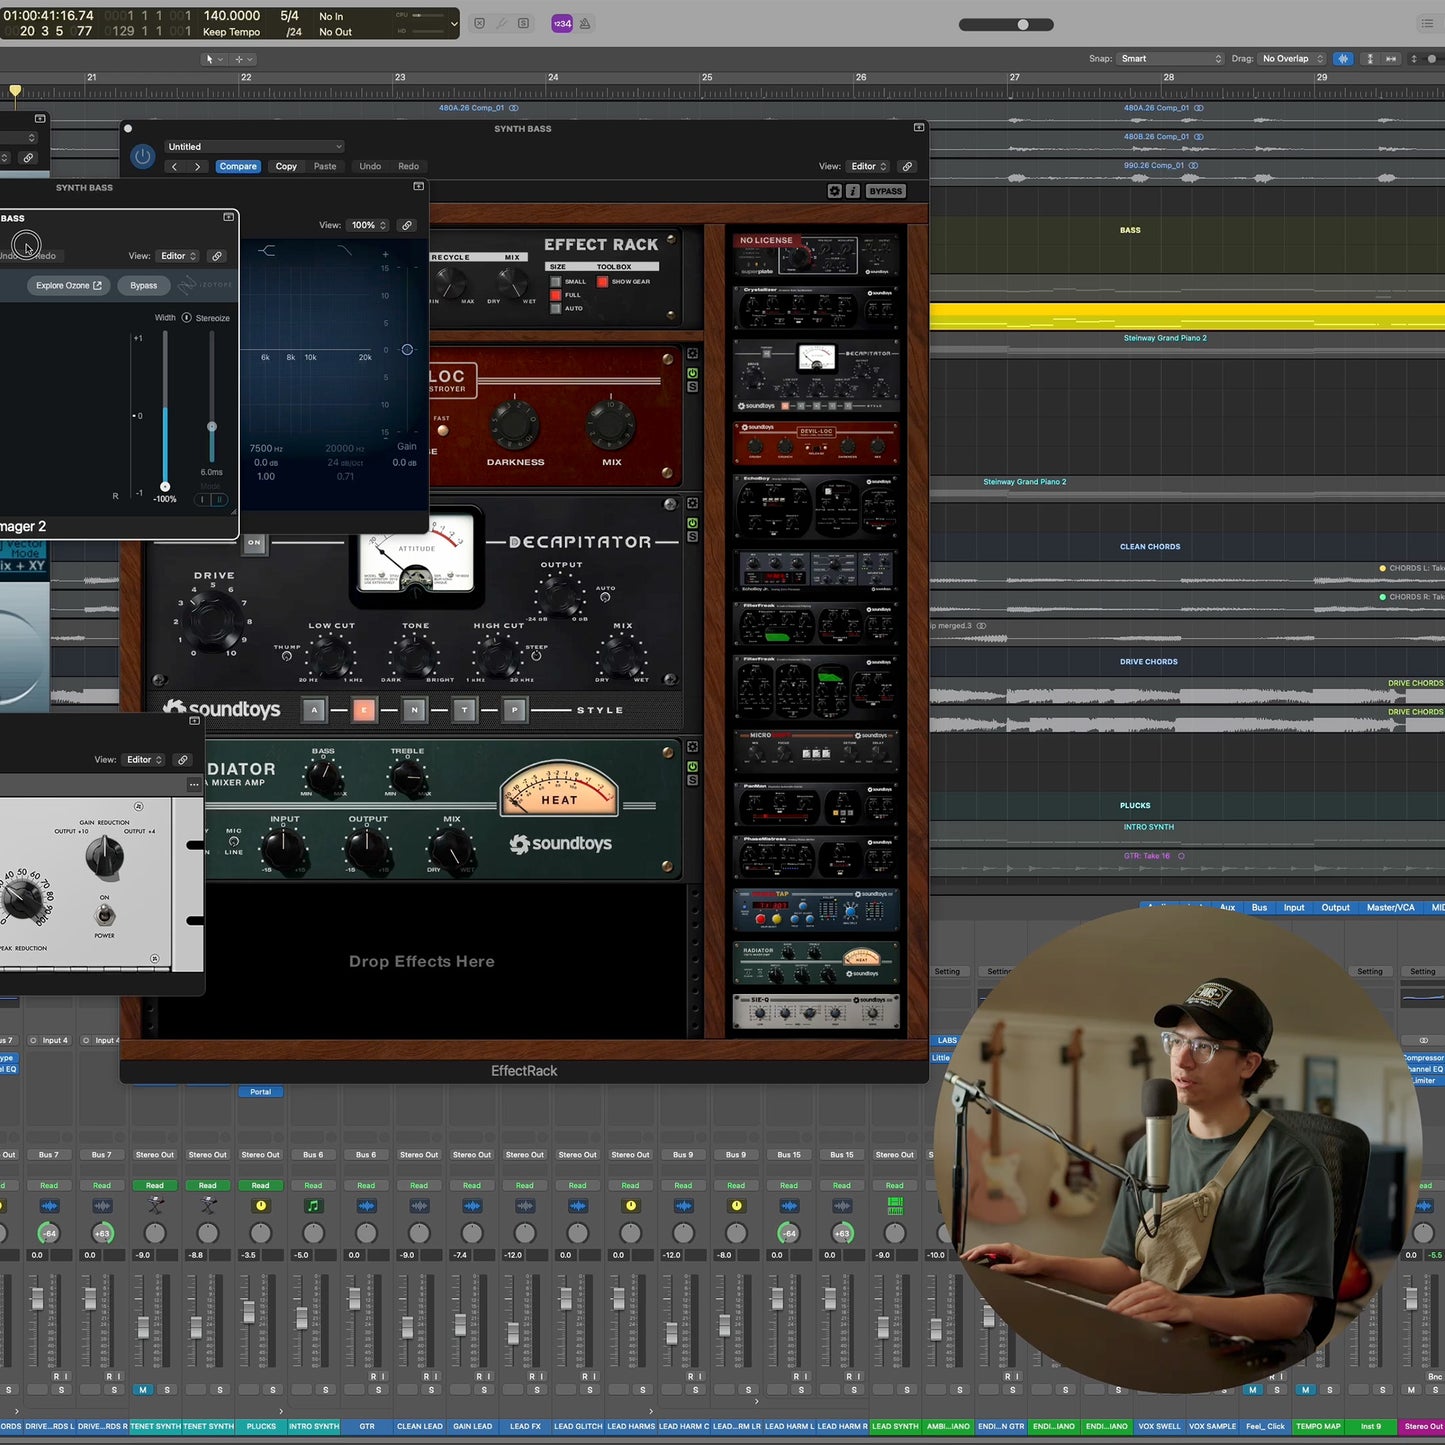Switch to the Bus tab in the mixer filter bar

(x=1259, y=907)
